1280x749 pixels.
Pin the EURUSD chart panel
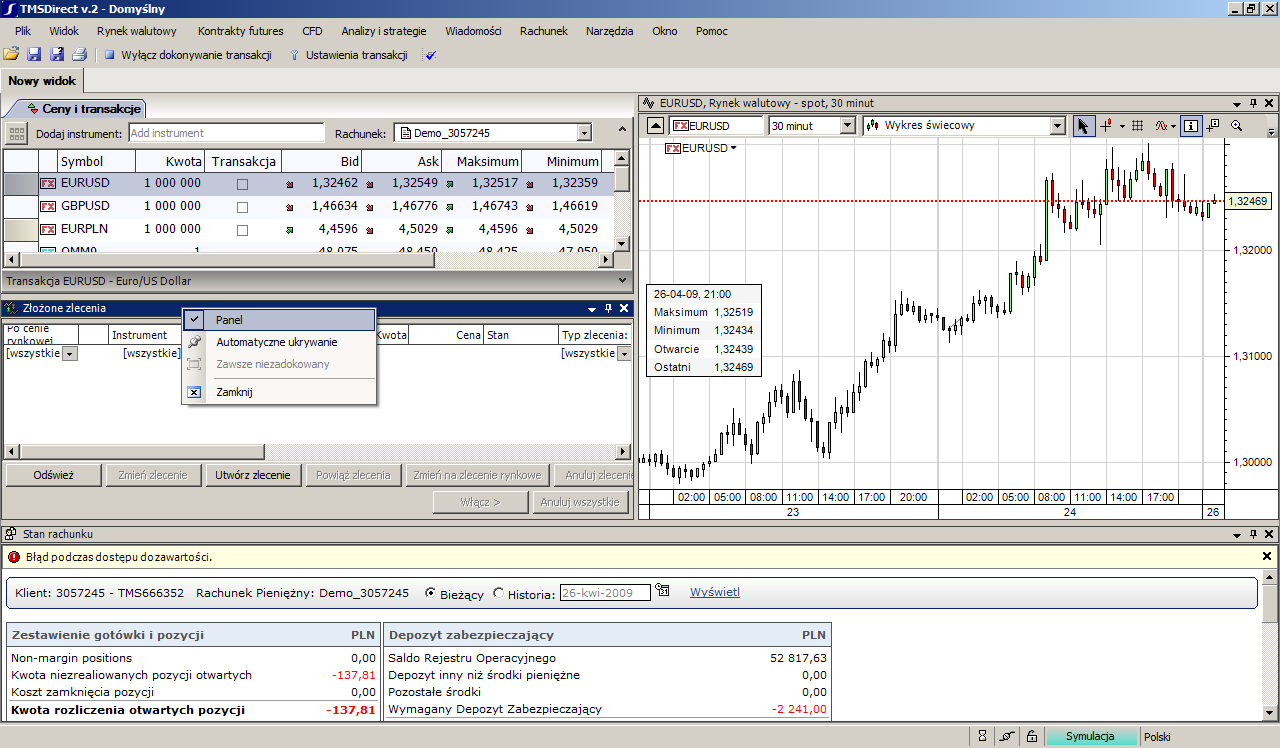point(1253,103)
